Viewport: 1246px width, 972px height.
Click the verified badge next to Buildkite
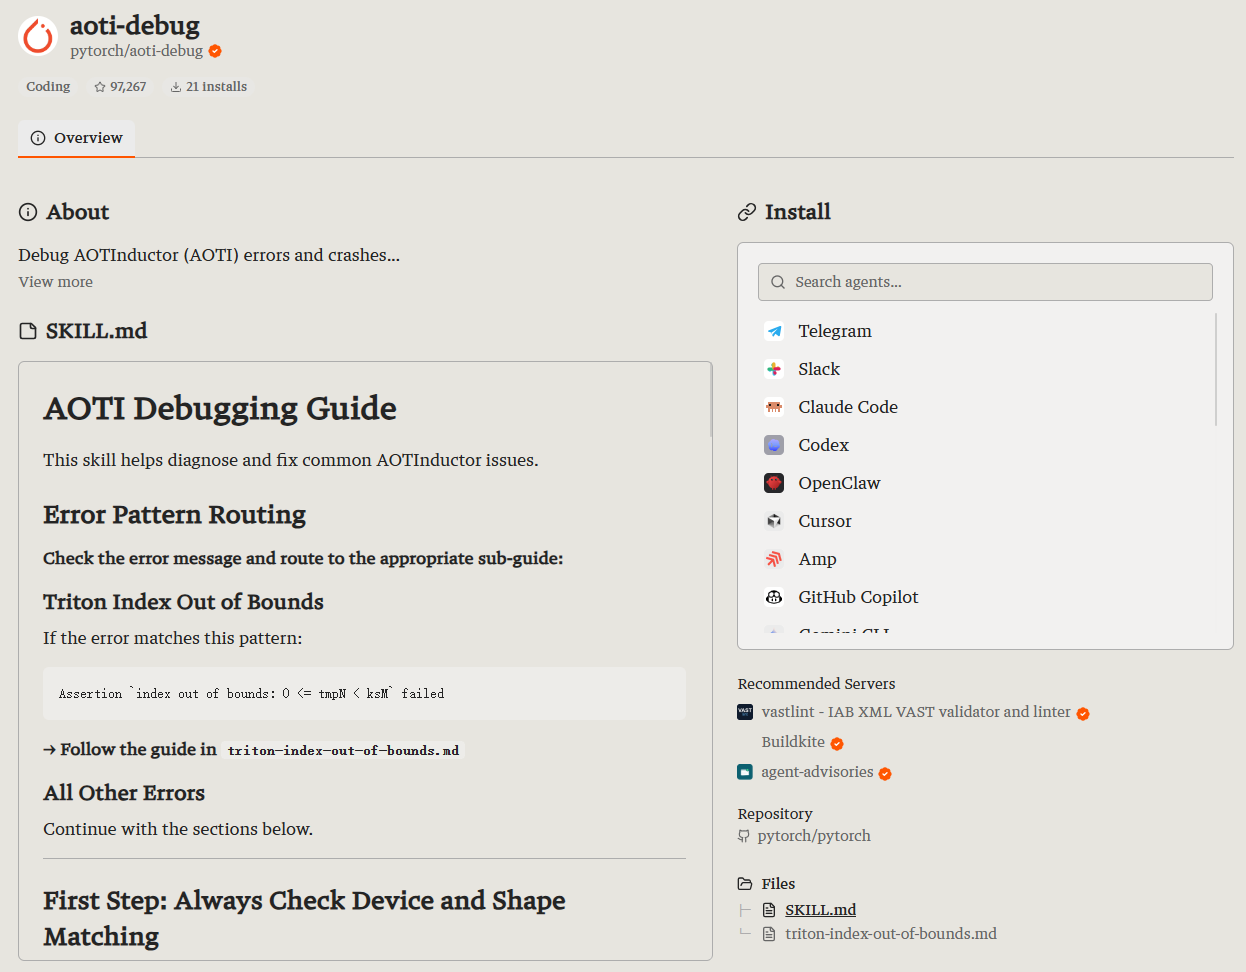point(837,743)
